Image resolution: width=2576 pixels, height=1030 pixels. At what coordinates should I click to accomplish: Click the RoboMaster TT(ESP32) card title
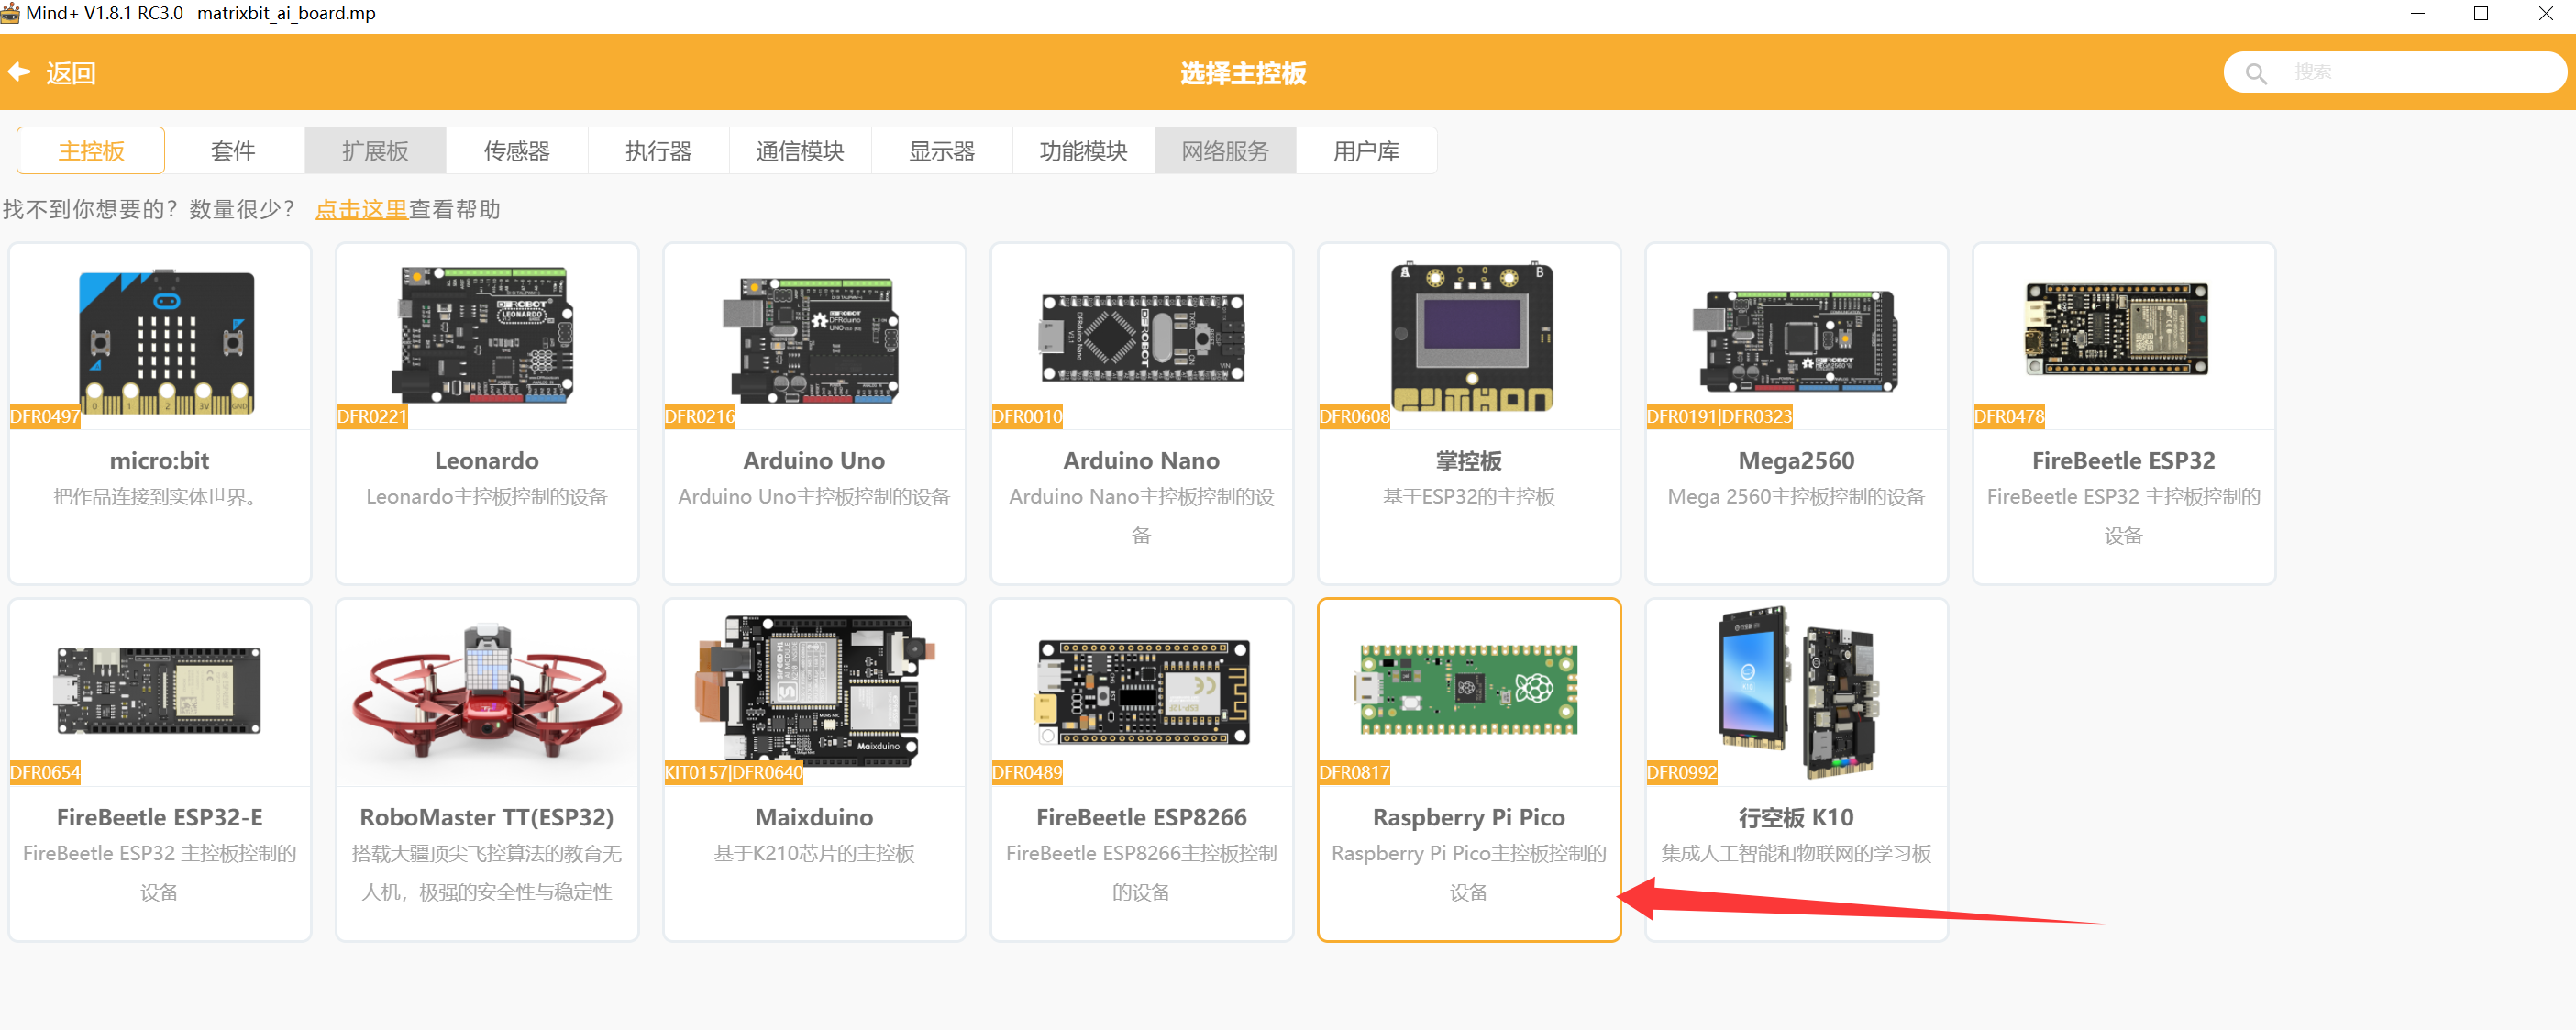click(x=487, y=818)
